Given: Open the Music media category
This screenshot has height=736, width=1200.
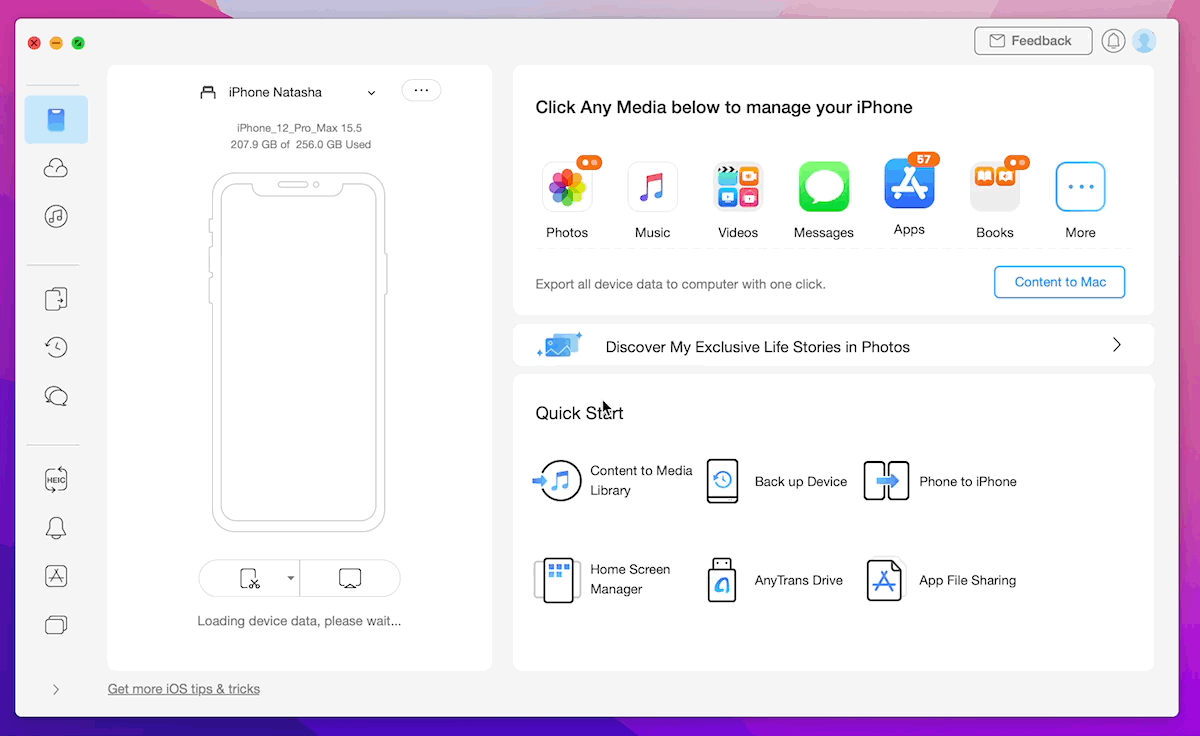Looking at the screenshot, I should coord(652,200).
